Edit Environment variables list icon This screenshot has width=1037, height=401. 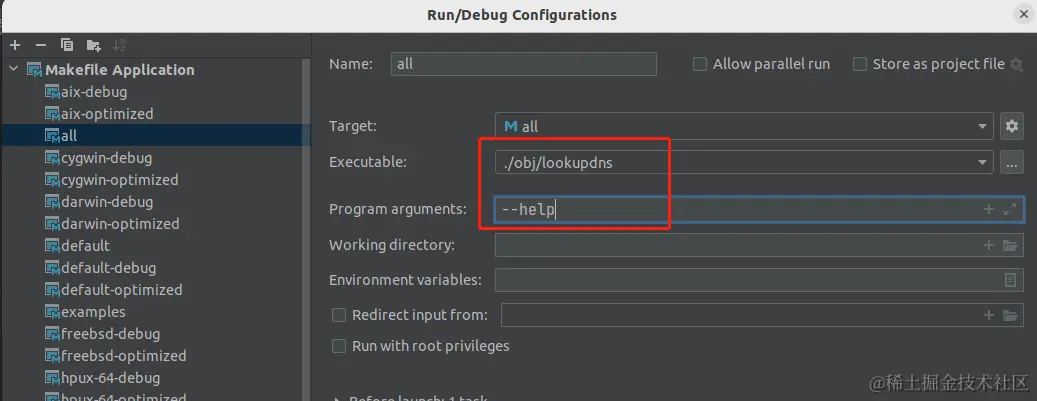[1010, 280]
